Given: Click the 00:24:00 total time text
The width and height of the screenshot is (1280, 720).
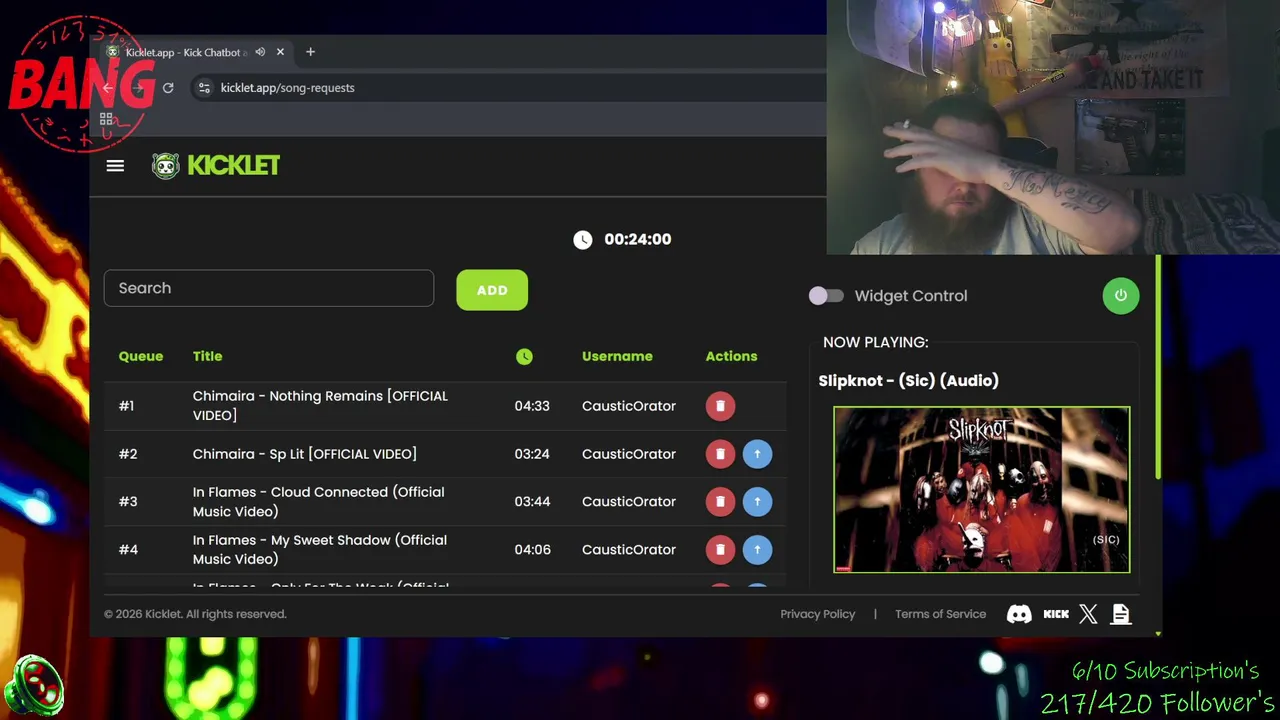Looking at the screenshot, I should 637,239.
